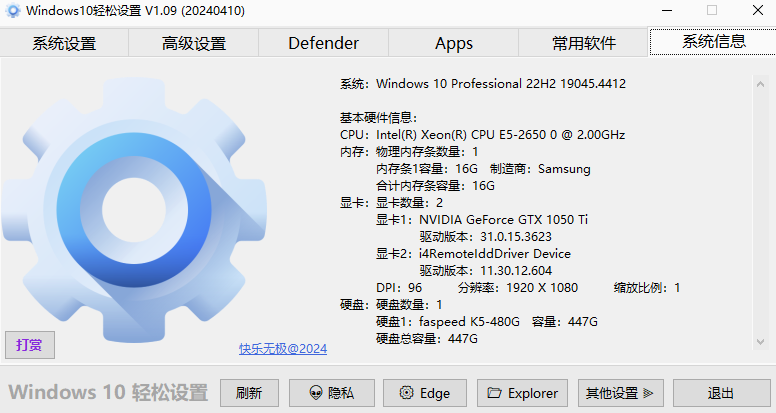Viewport: 776px width, 413px height.
Task: Click the 刷新 button
Action: pos(248,393)
